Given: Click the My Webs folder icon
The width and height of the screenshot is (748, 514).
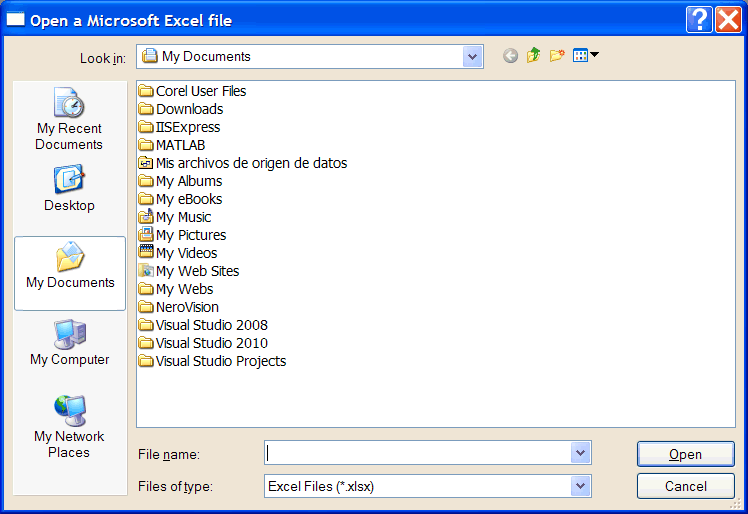Looking at the screenshot, I should pos(146,289).
